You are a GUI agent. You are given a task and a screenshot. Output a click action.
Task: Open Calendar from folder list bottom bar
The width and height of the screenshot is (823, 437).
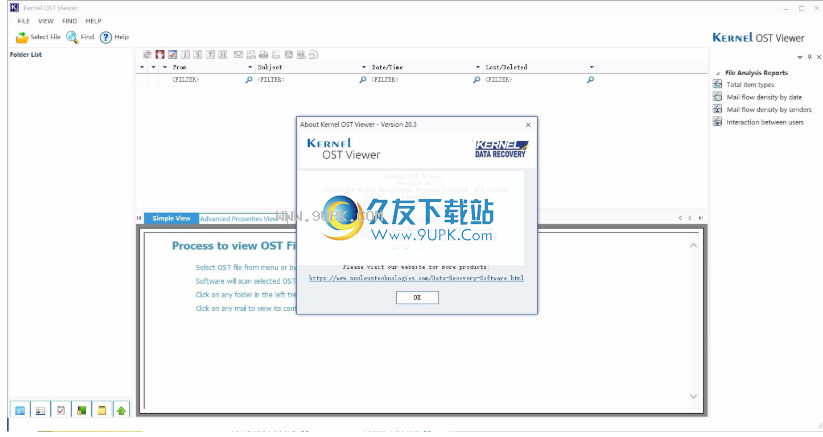[x=20, y=410]
